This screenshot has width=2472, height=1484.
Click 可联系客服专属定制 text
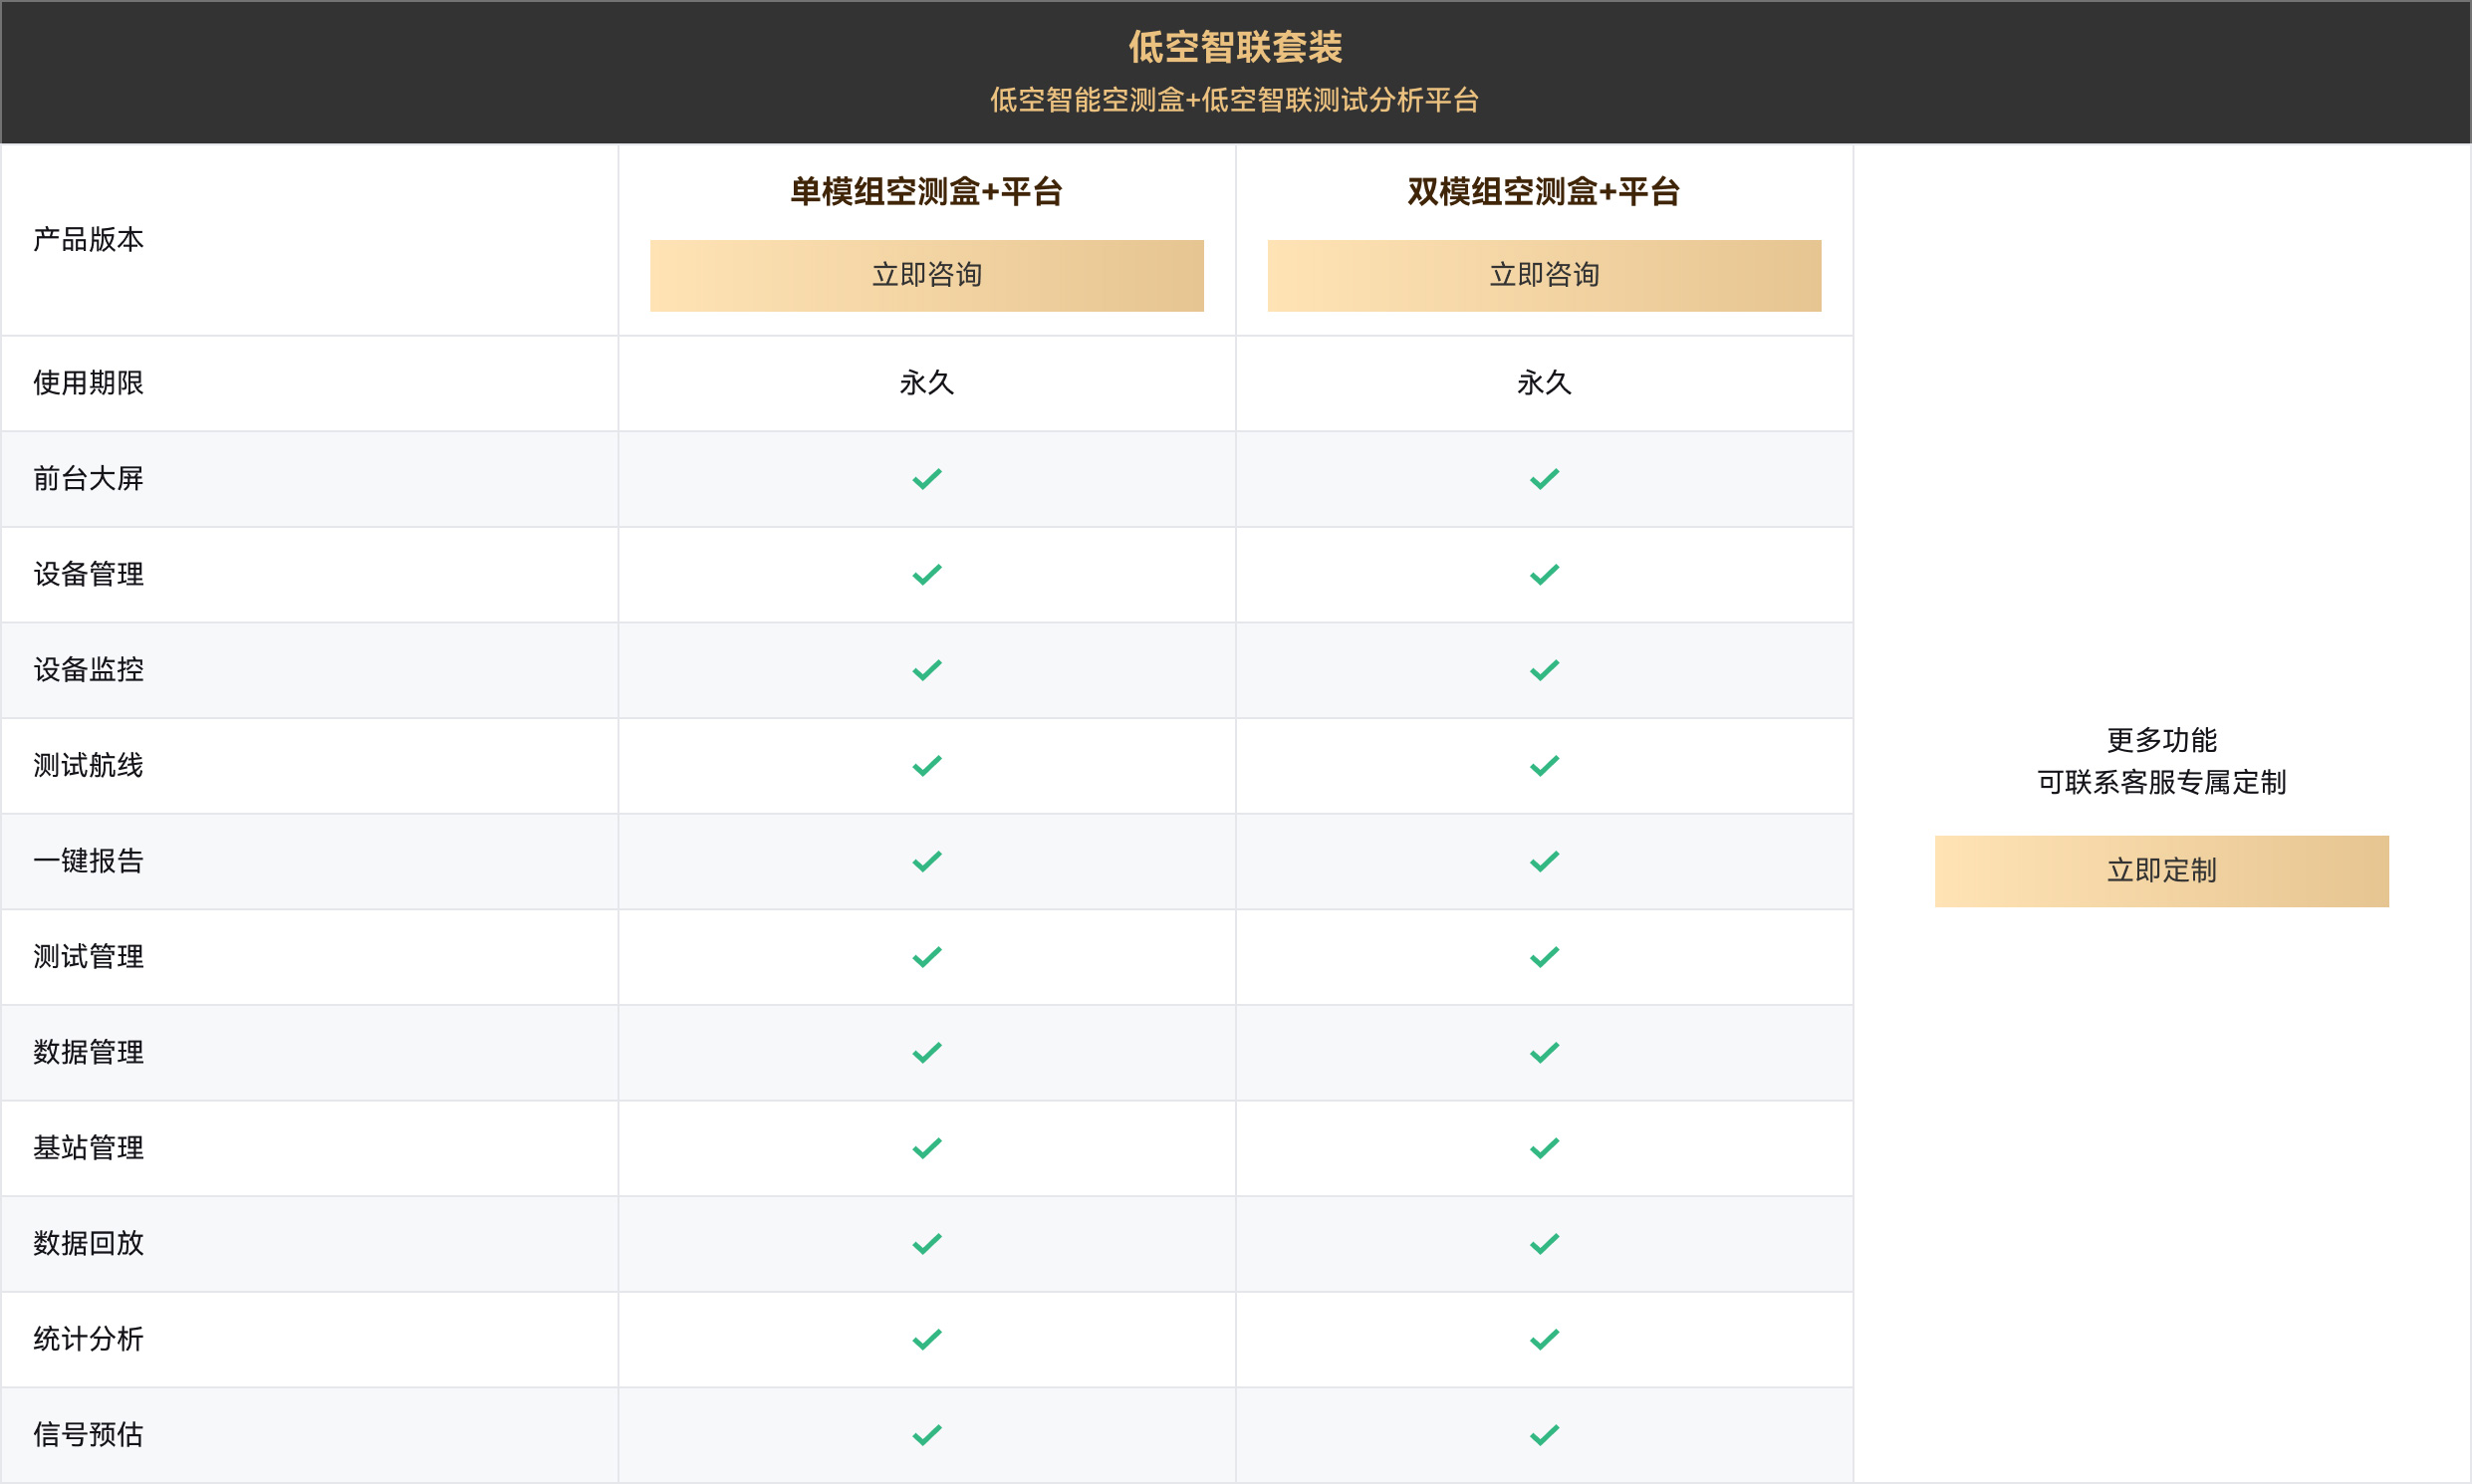(2161, 782)
